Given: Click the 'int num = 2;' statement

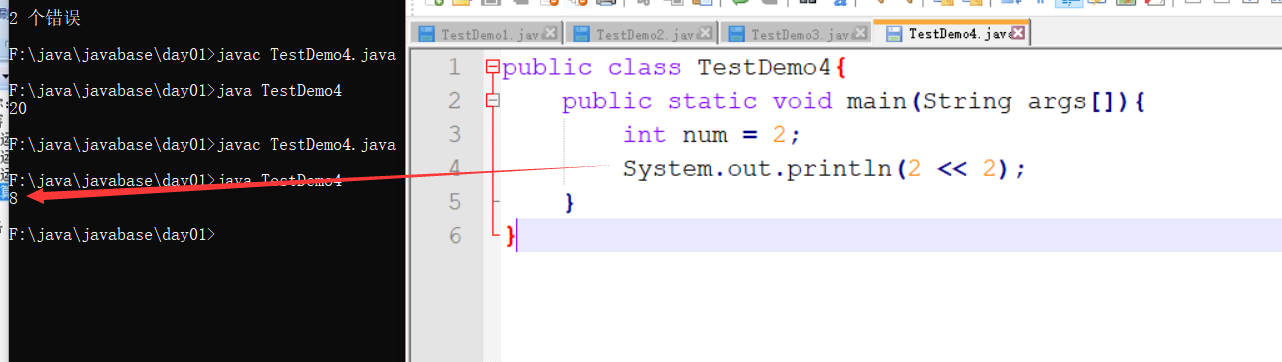Looking at the screenshot, I should pyautogui.click(x=712, y=135).
